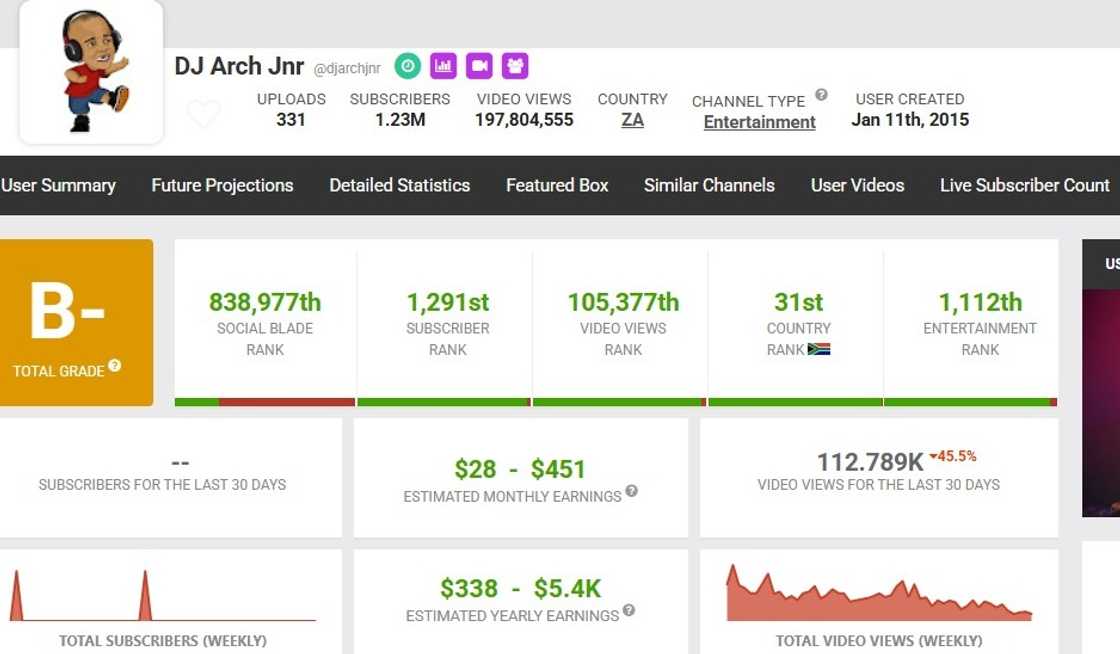Click the green clock icon beside channel name

pos(407,66)
